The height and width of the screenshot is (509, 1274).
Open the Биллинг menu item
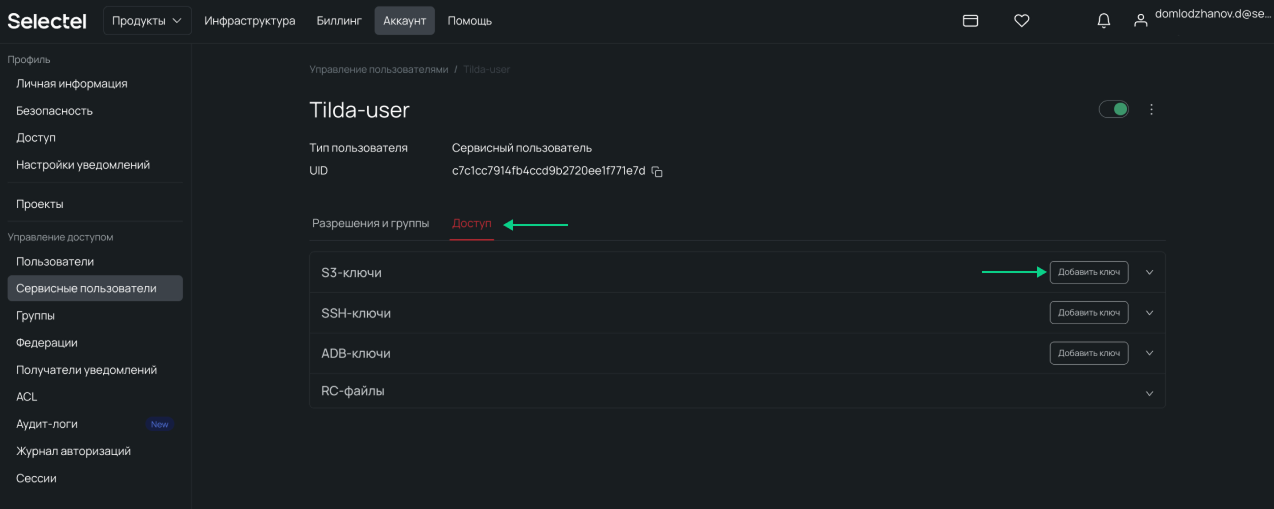(x=339, y=20)
